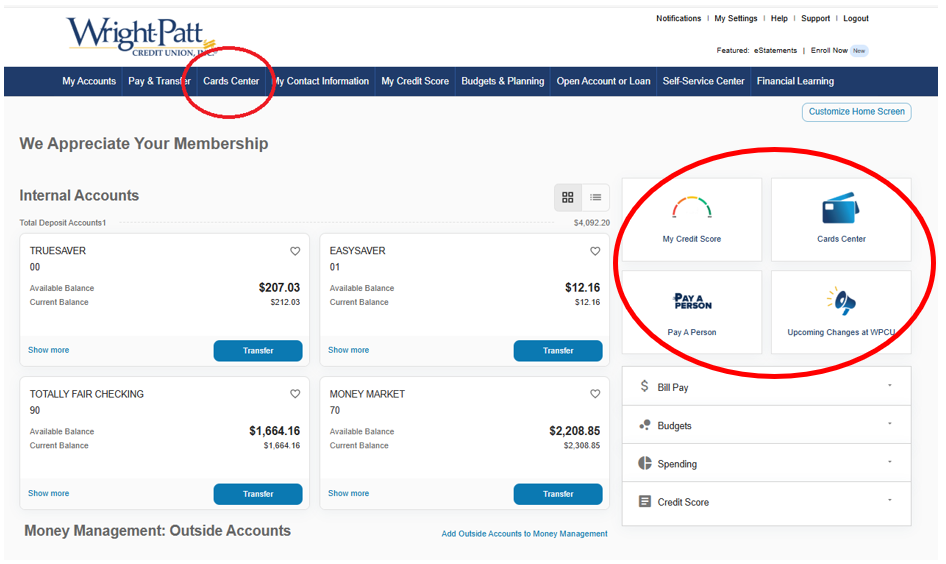The image size is (946, 564).
Task: Open My Contact Information menu
Action: pyautogui.click(x=320, y=81)
